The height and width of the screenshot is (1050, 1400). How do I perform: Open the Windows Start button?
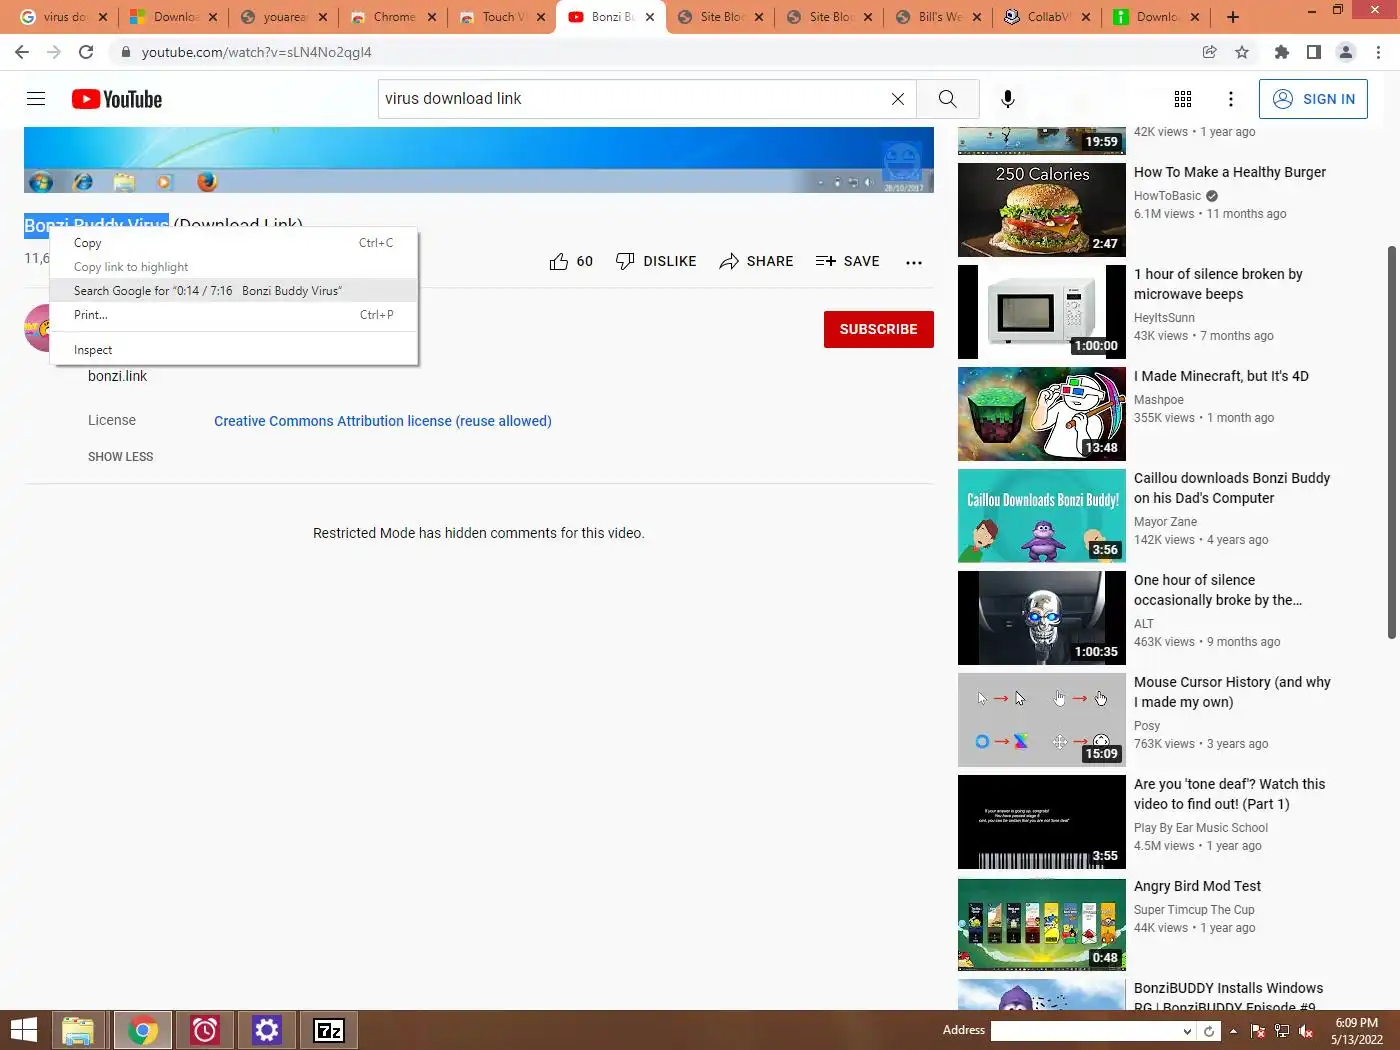tap(23, 1030)
